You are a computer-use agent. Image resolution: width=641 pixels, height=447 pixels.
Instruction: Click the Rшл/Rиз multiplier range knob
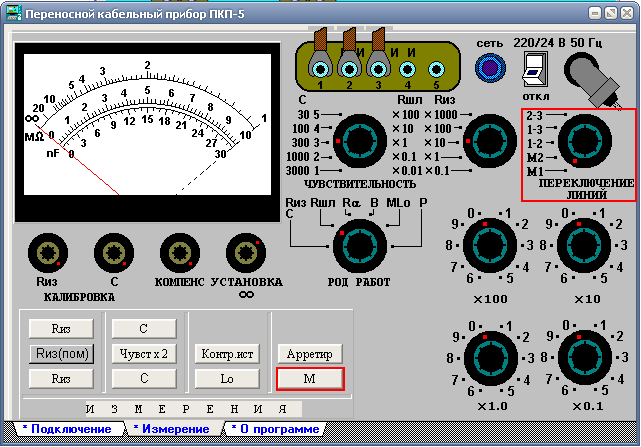(490, 141)
